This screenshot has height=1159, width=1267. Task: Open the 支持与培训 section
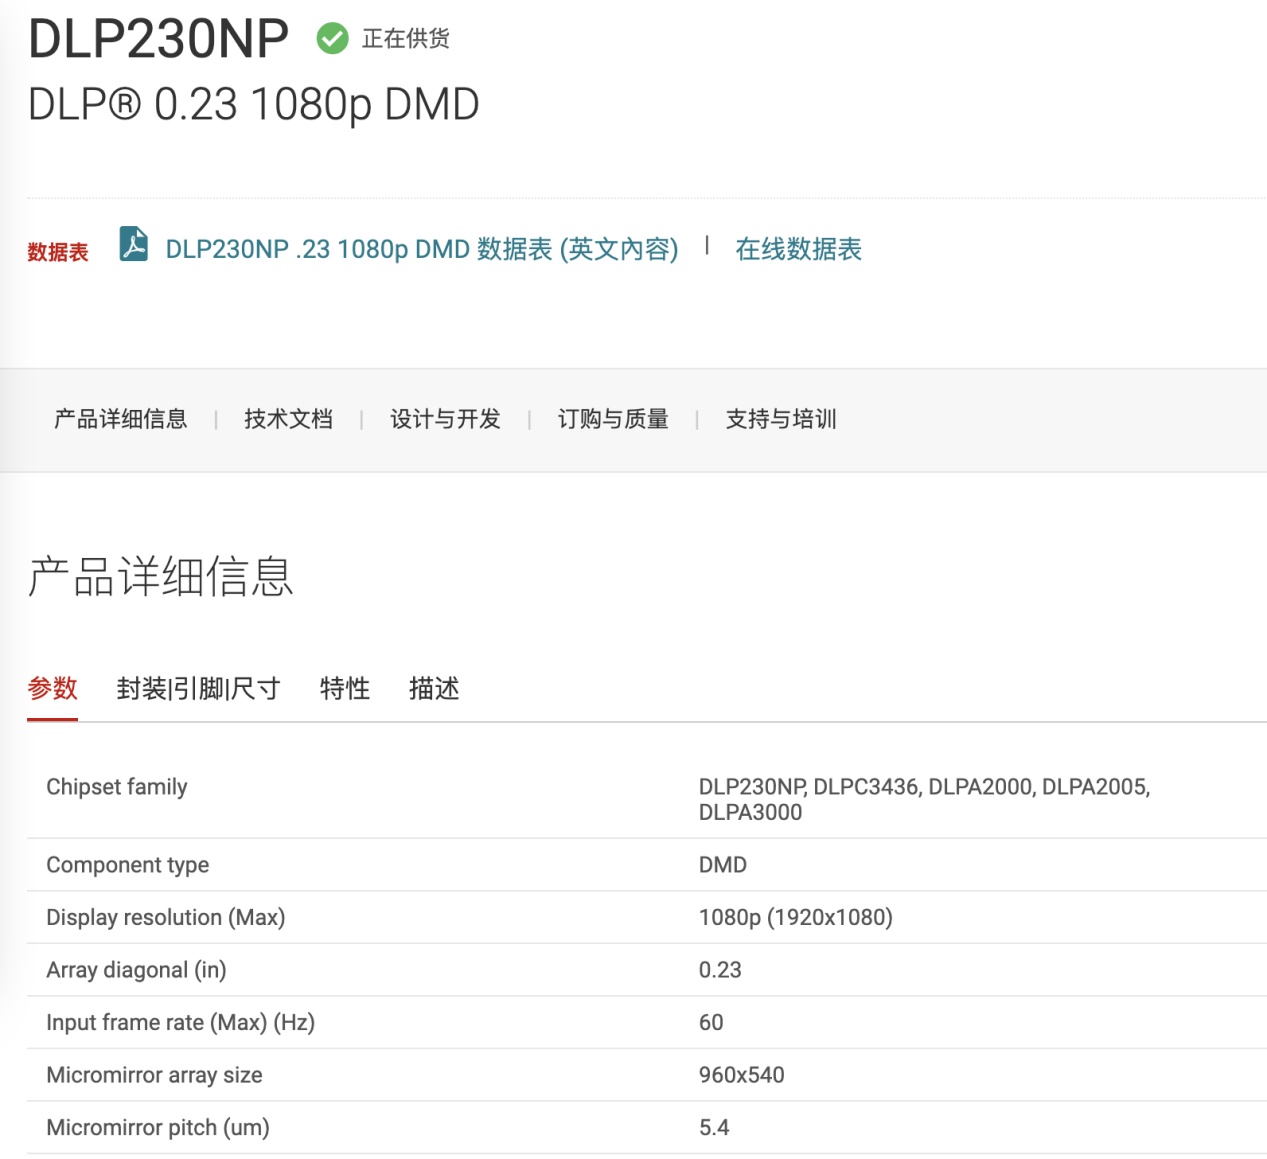pyautogui.click(x=781, y=419)
